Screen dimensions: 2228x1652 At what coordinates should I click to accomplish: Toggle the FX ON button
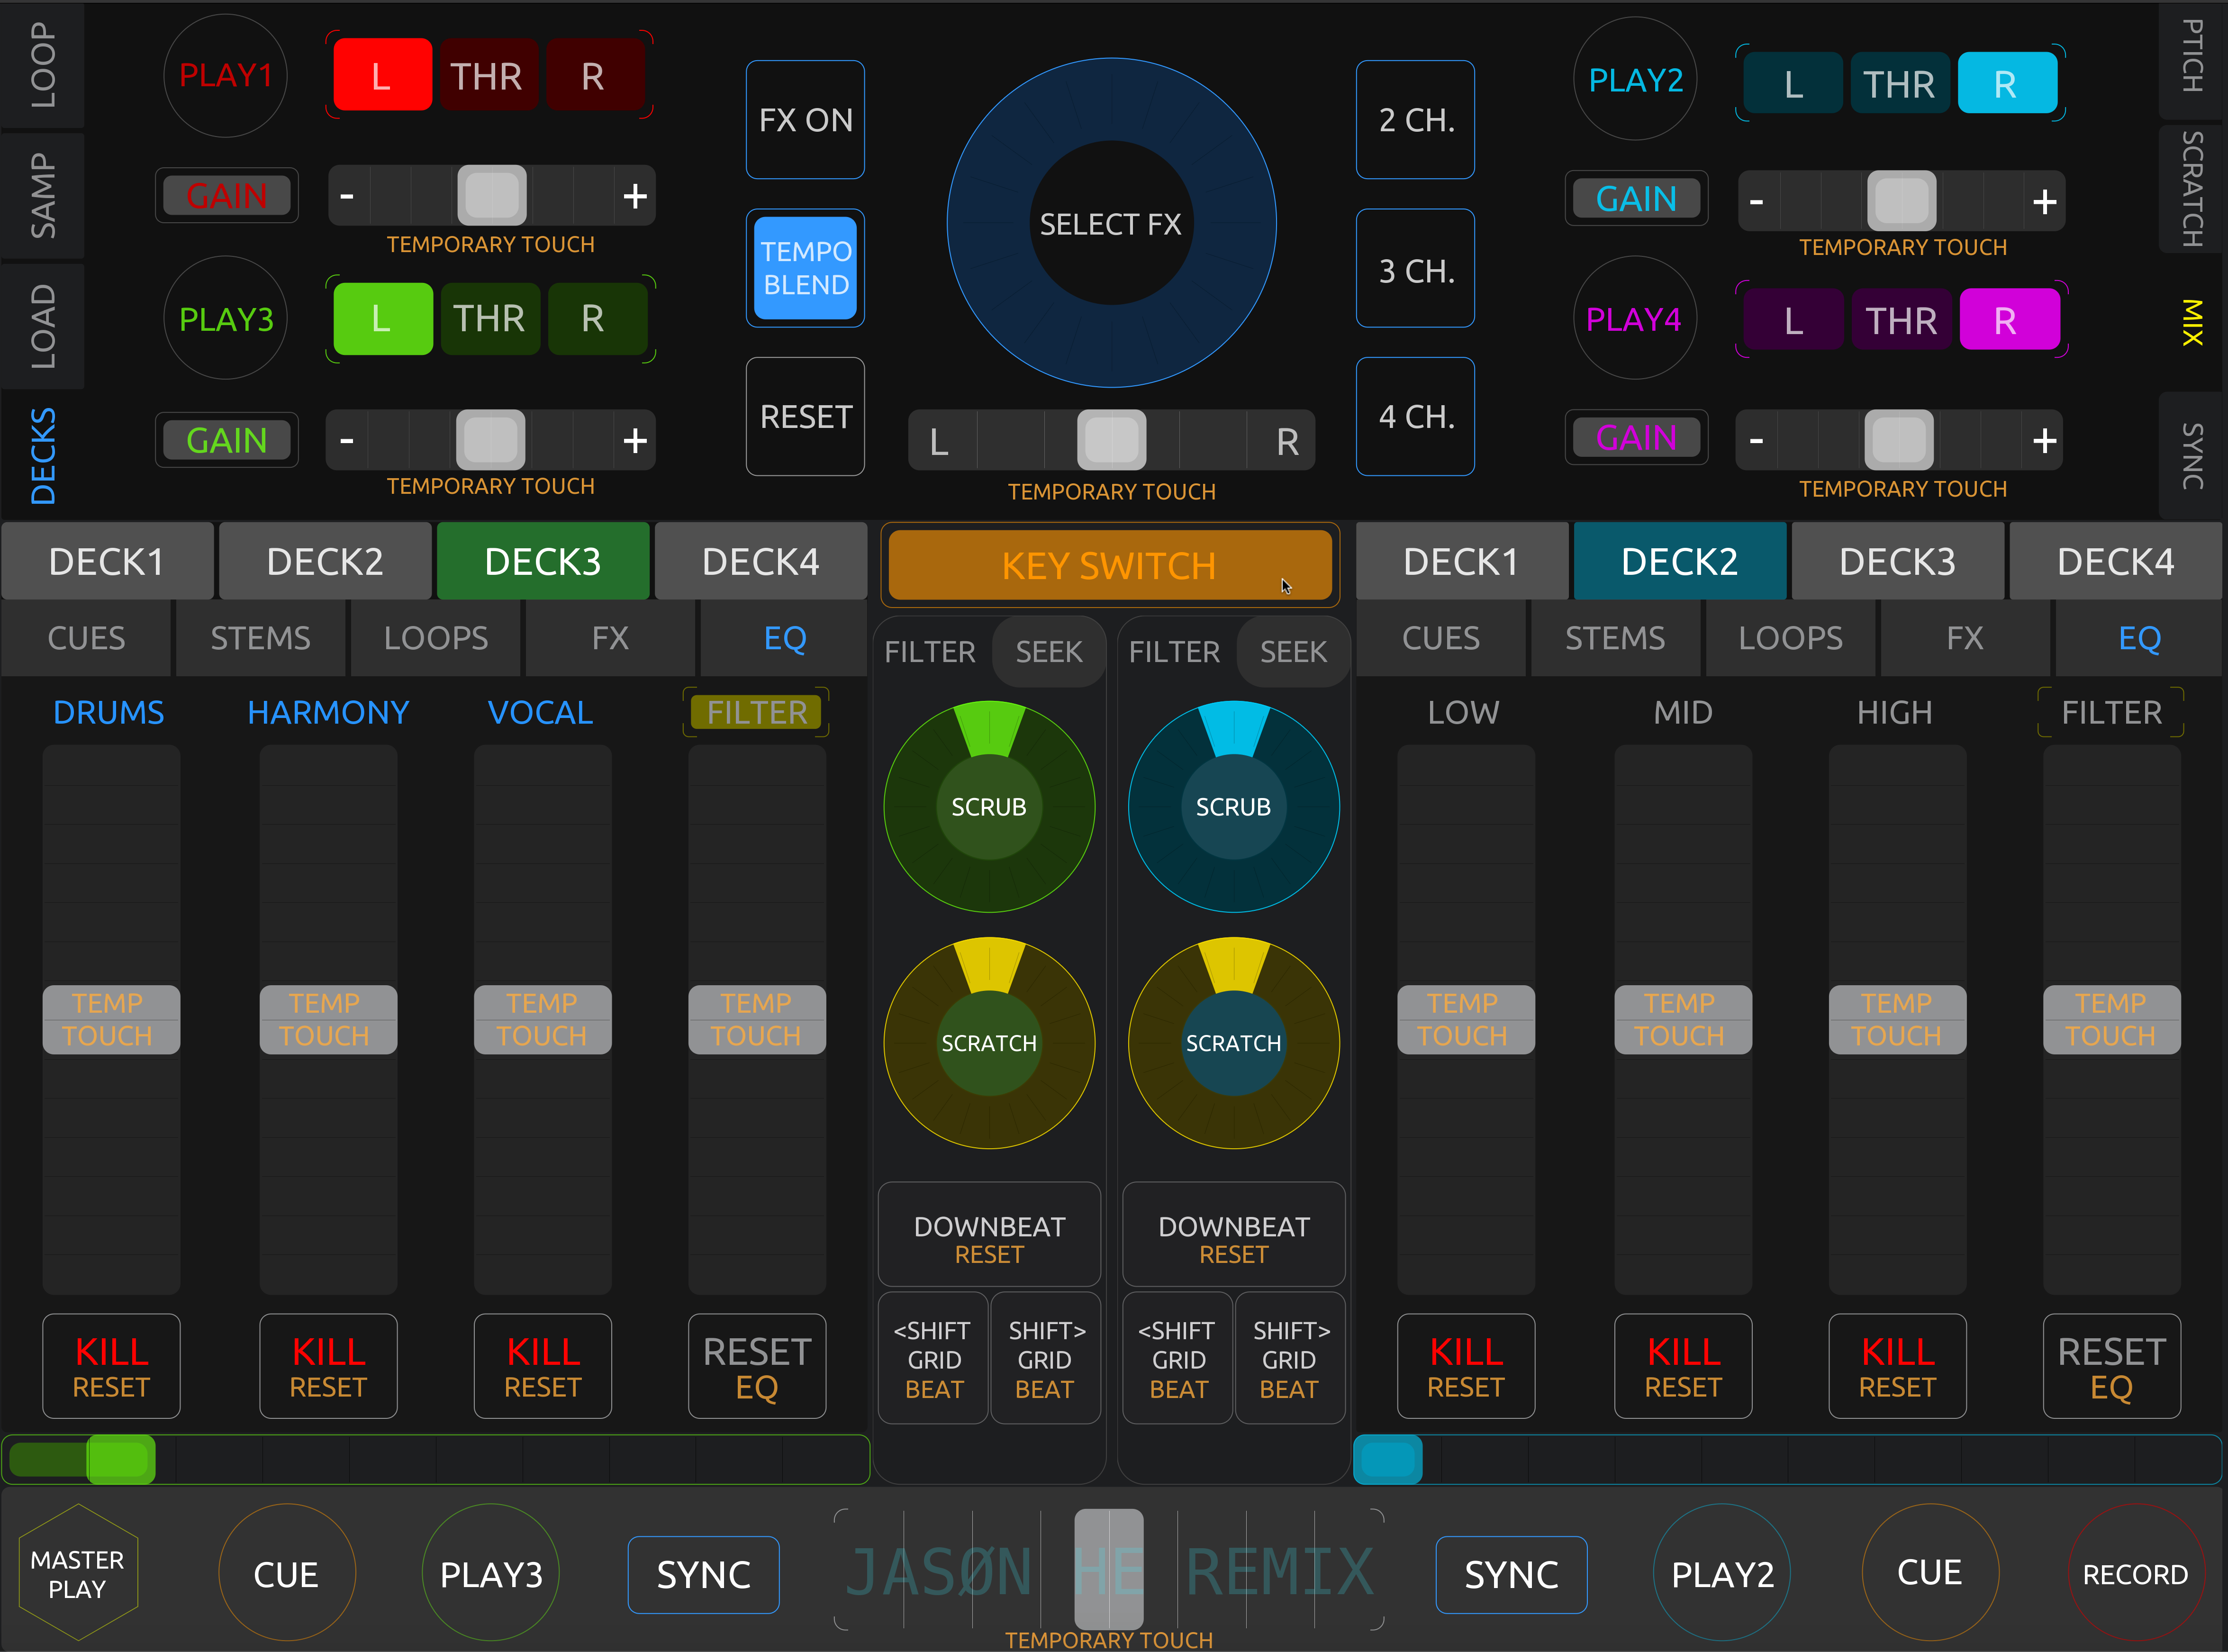click(x=805, y=120)
